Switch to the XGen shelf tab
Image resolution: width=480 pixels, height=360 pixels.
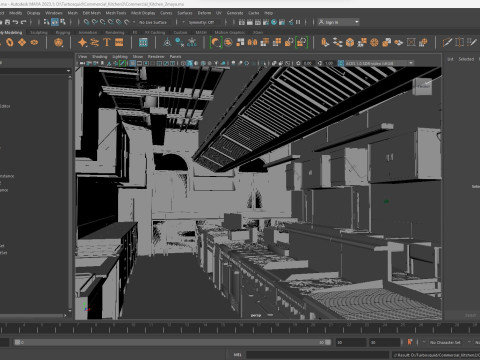click(258, 33)
